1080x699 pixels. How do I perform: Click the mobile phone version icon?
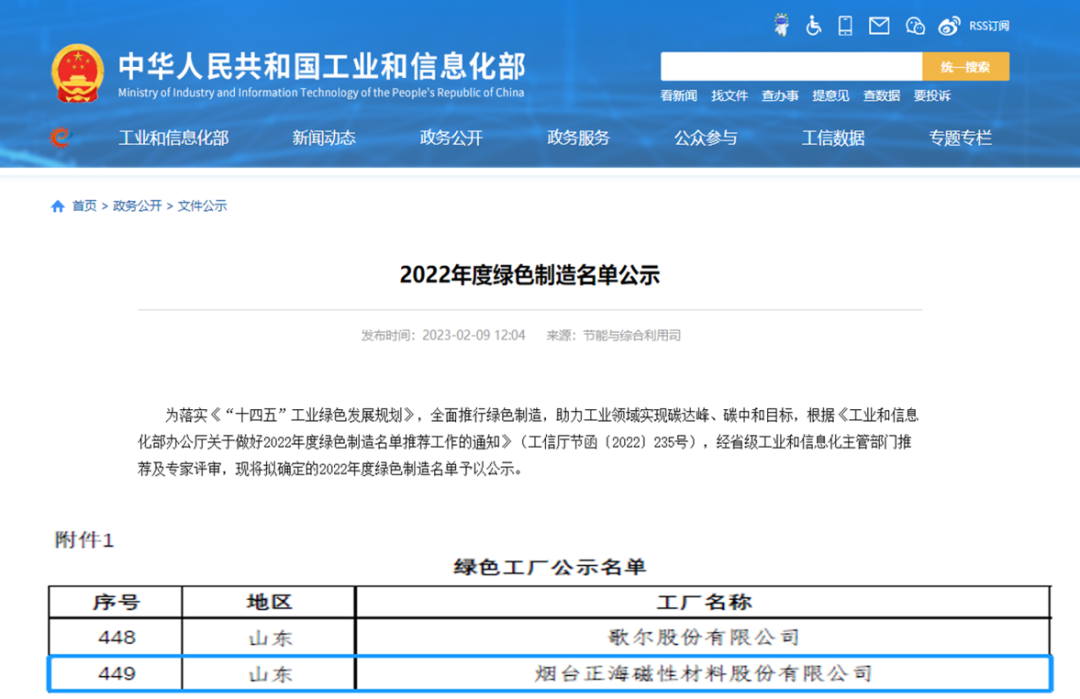(845, 26)
